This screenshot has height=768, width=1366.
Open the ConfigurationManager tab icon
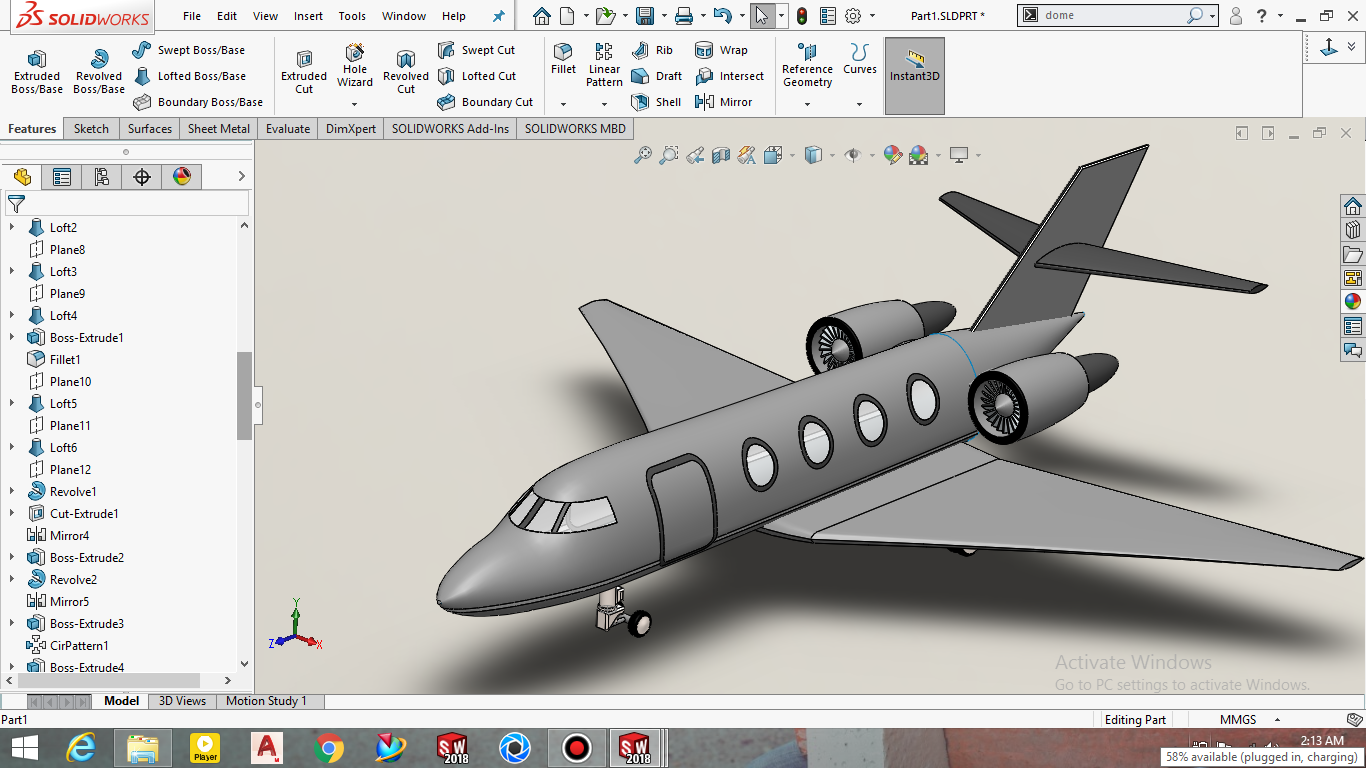(x=102, y=177)
